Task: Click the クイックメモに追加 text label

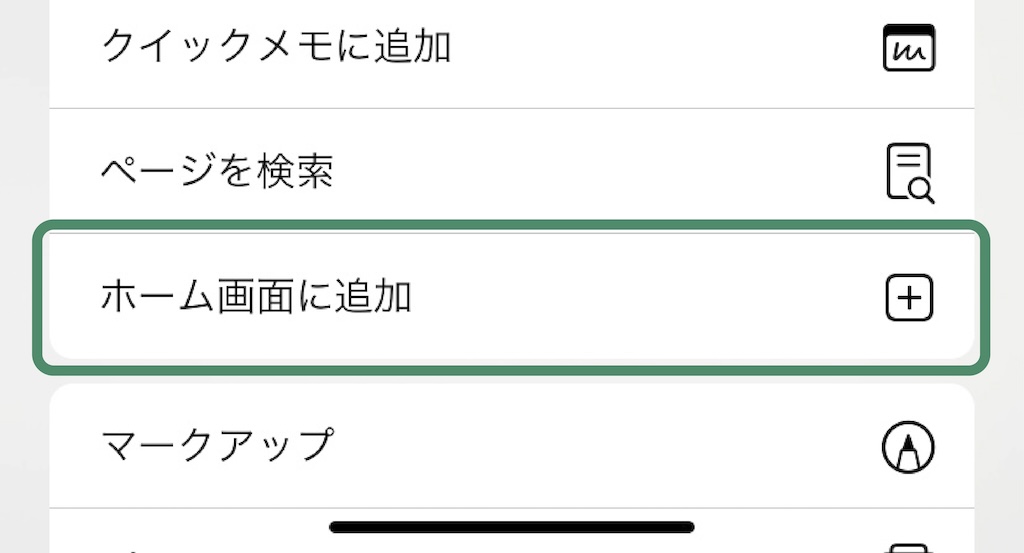Action: [x=276, y=48]
